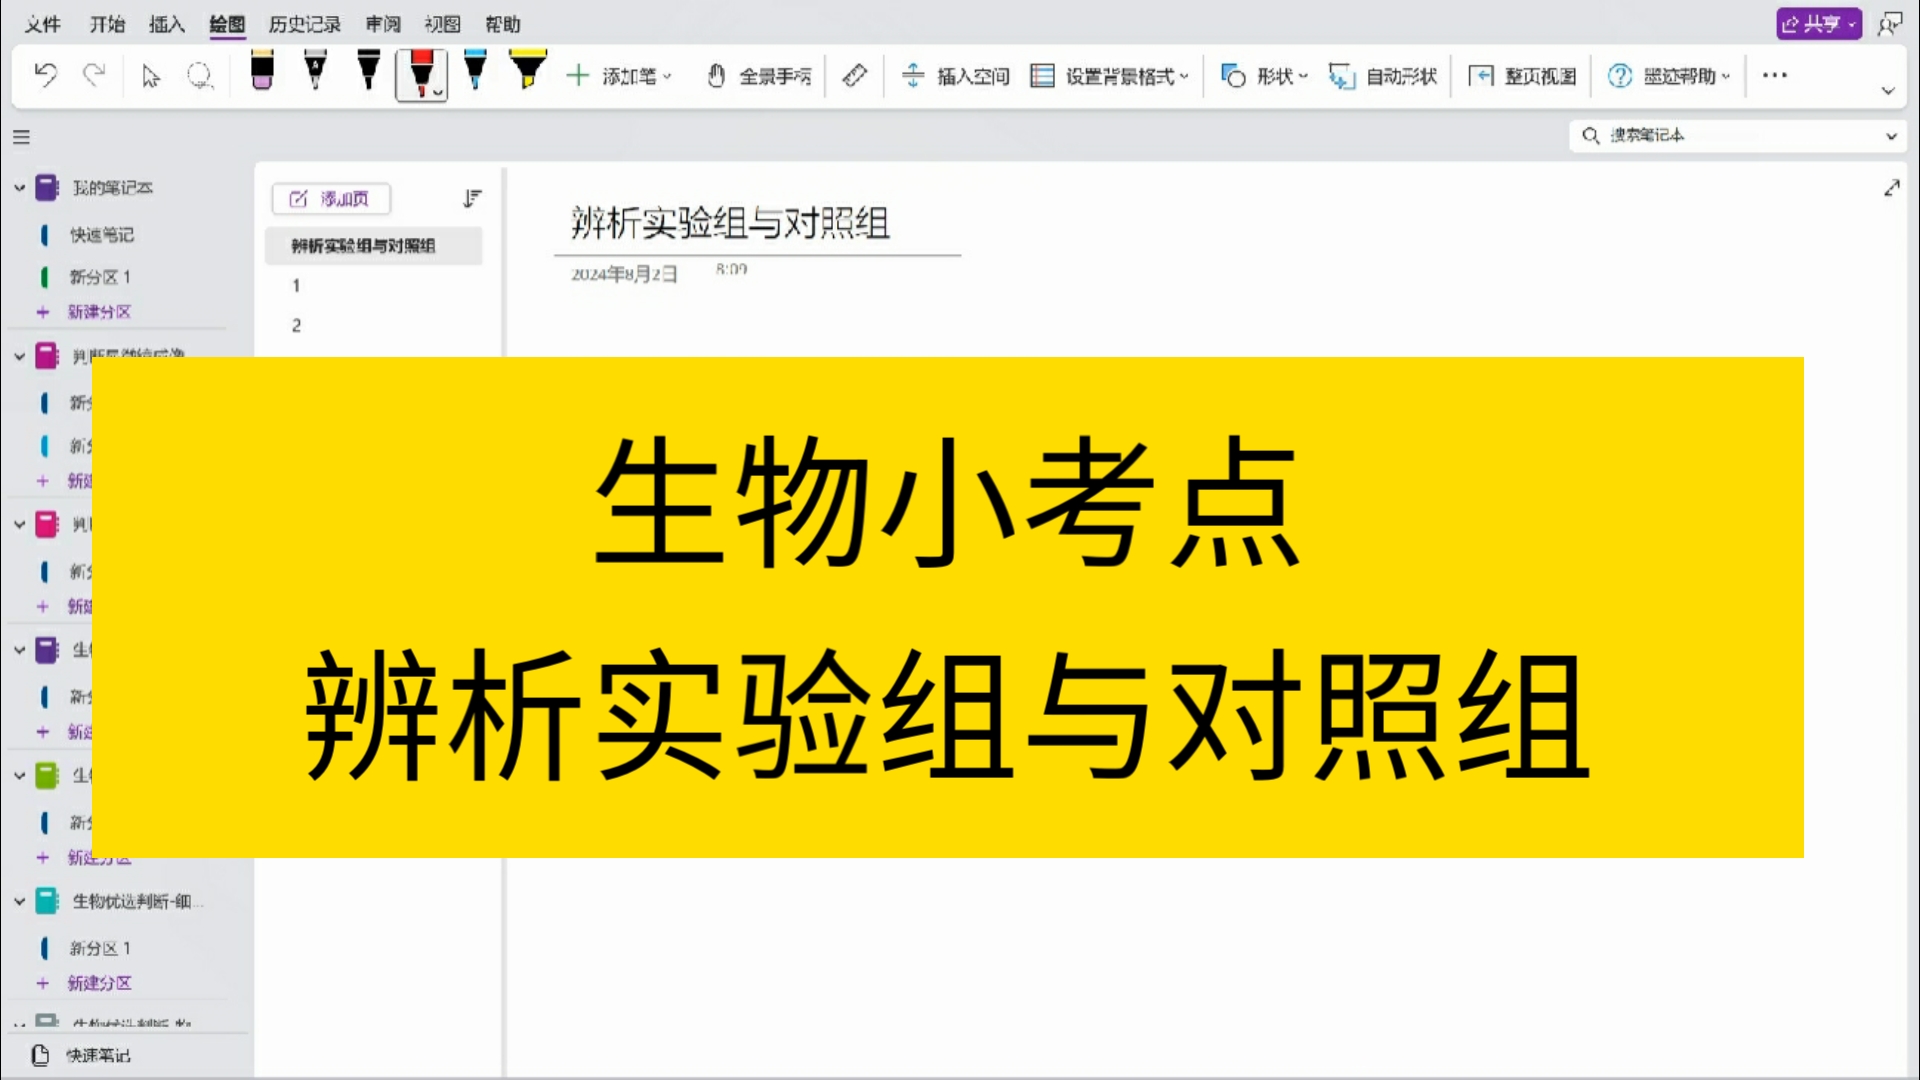Toggle the hamburger navigation pane icon

pos(21,137)
